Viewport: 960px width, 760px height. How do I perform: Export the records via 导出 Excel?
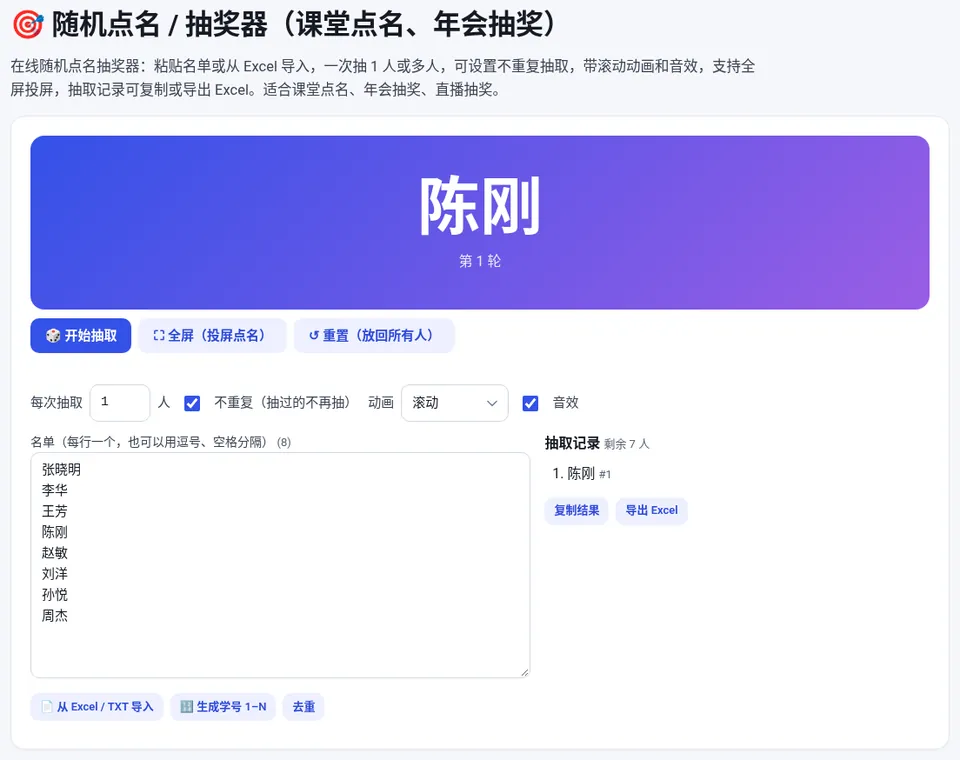pyautogui.click(x=651, y=511)
